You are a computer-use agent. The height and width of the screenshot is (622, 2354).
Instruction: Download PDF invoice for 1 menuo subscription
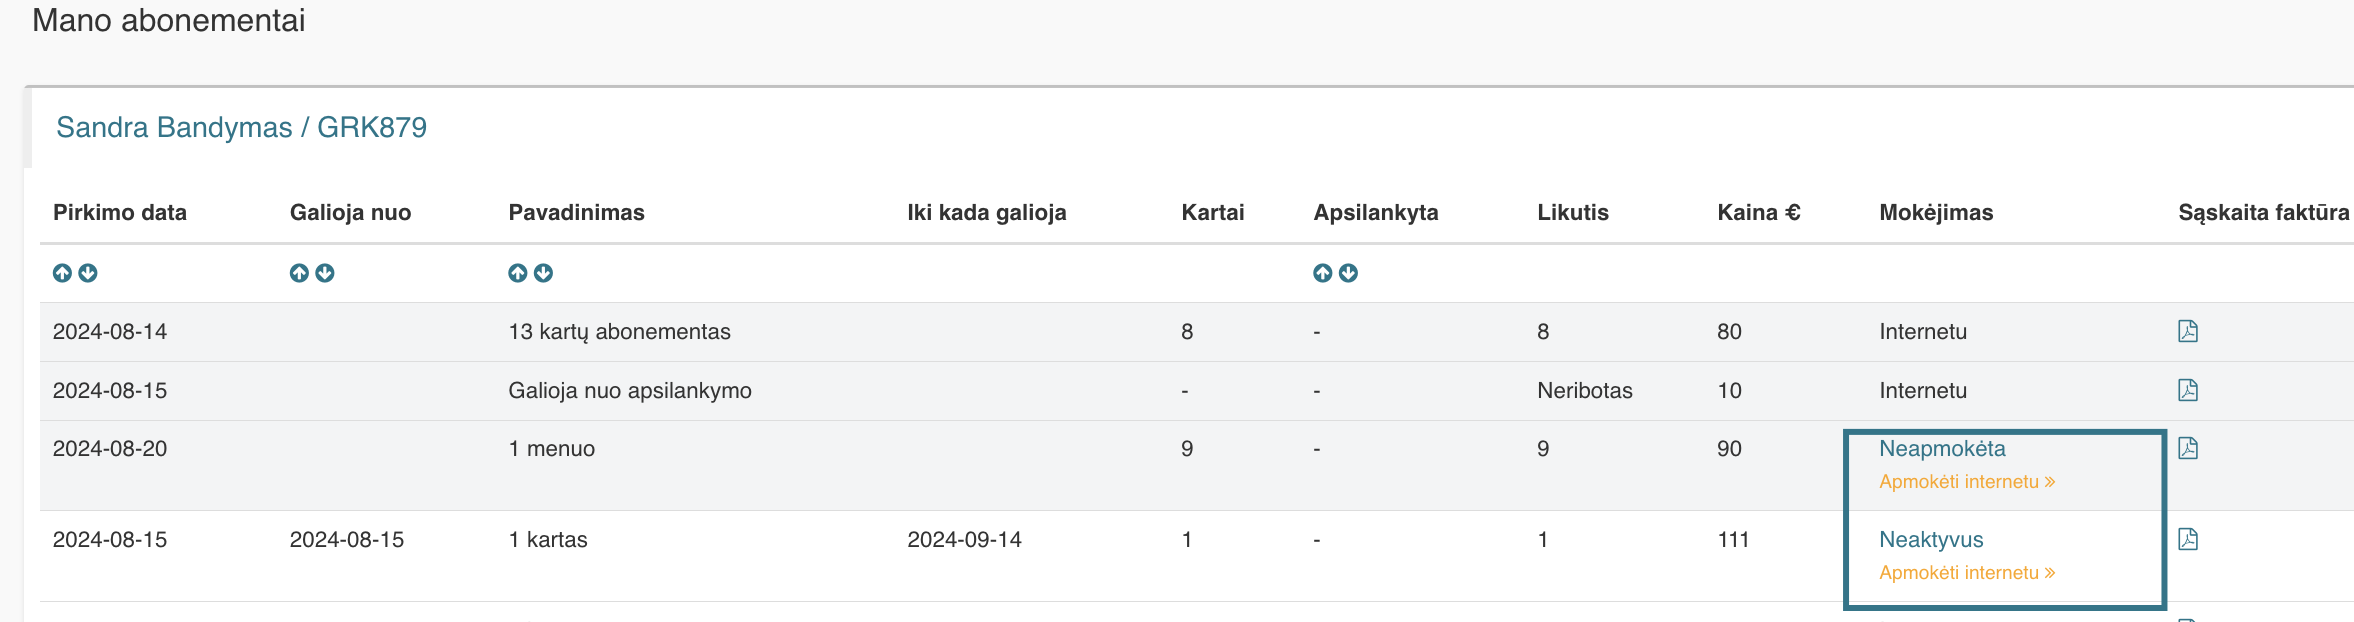[2187, 448]
